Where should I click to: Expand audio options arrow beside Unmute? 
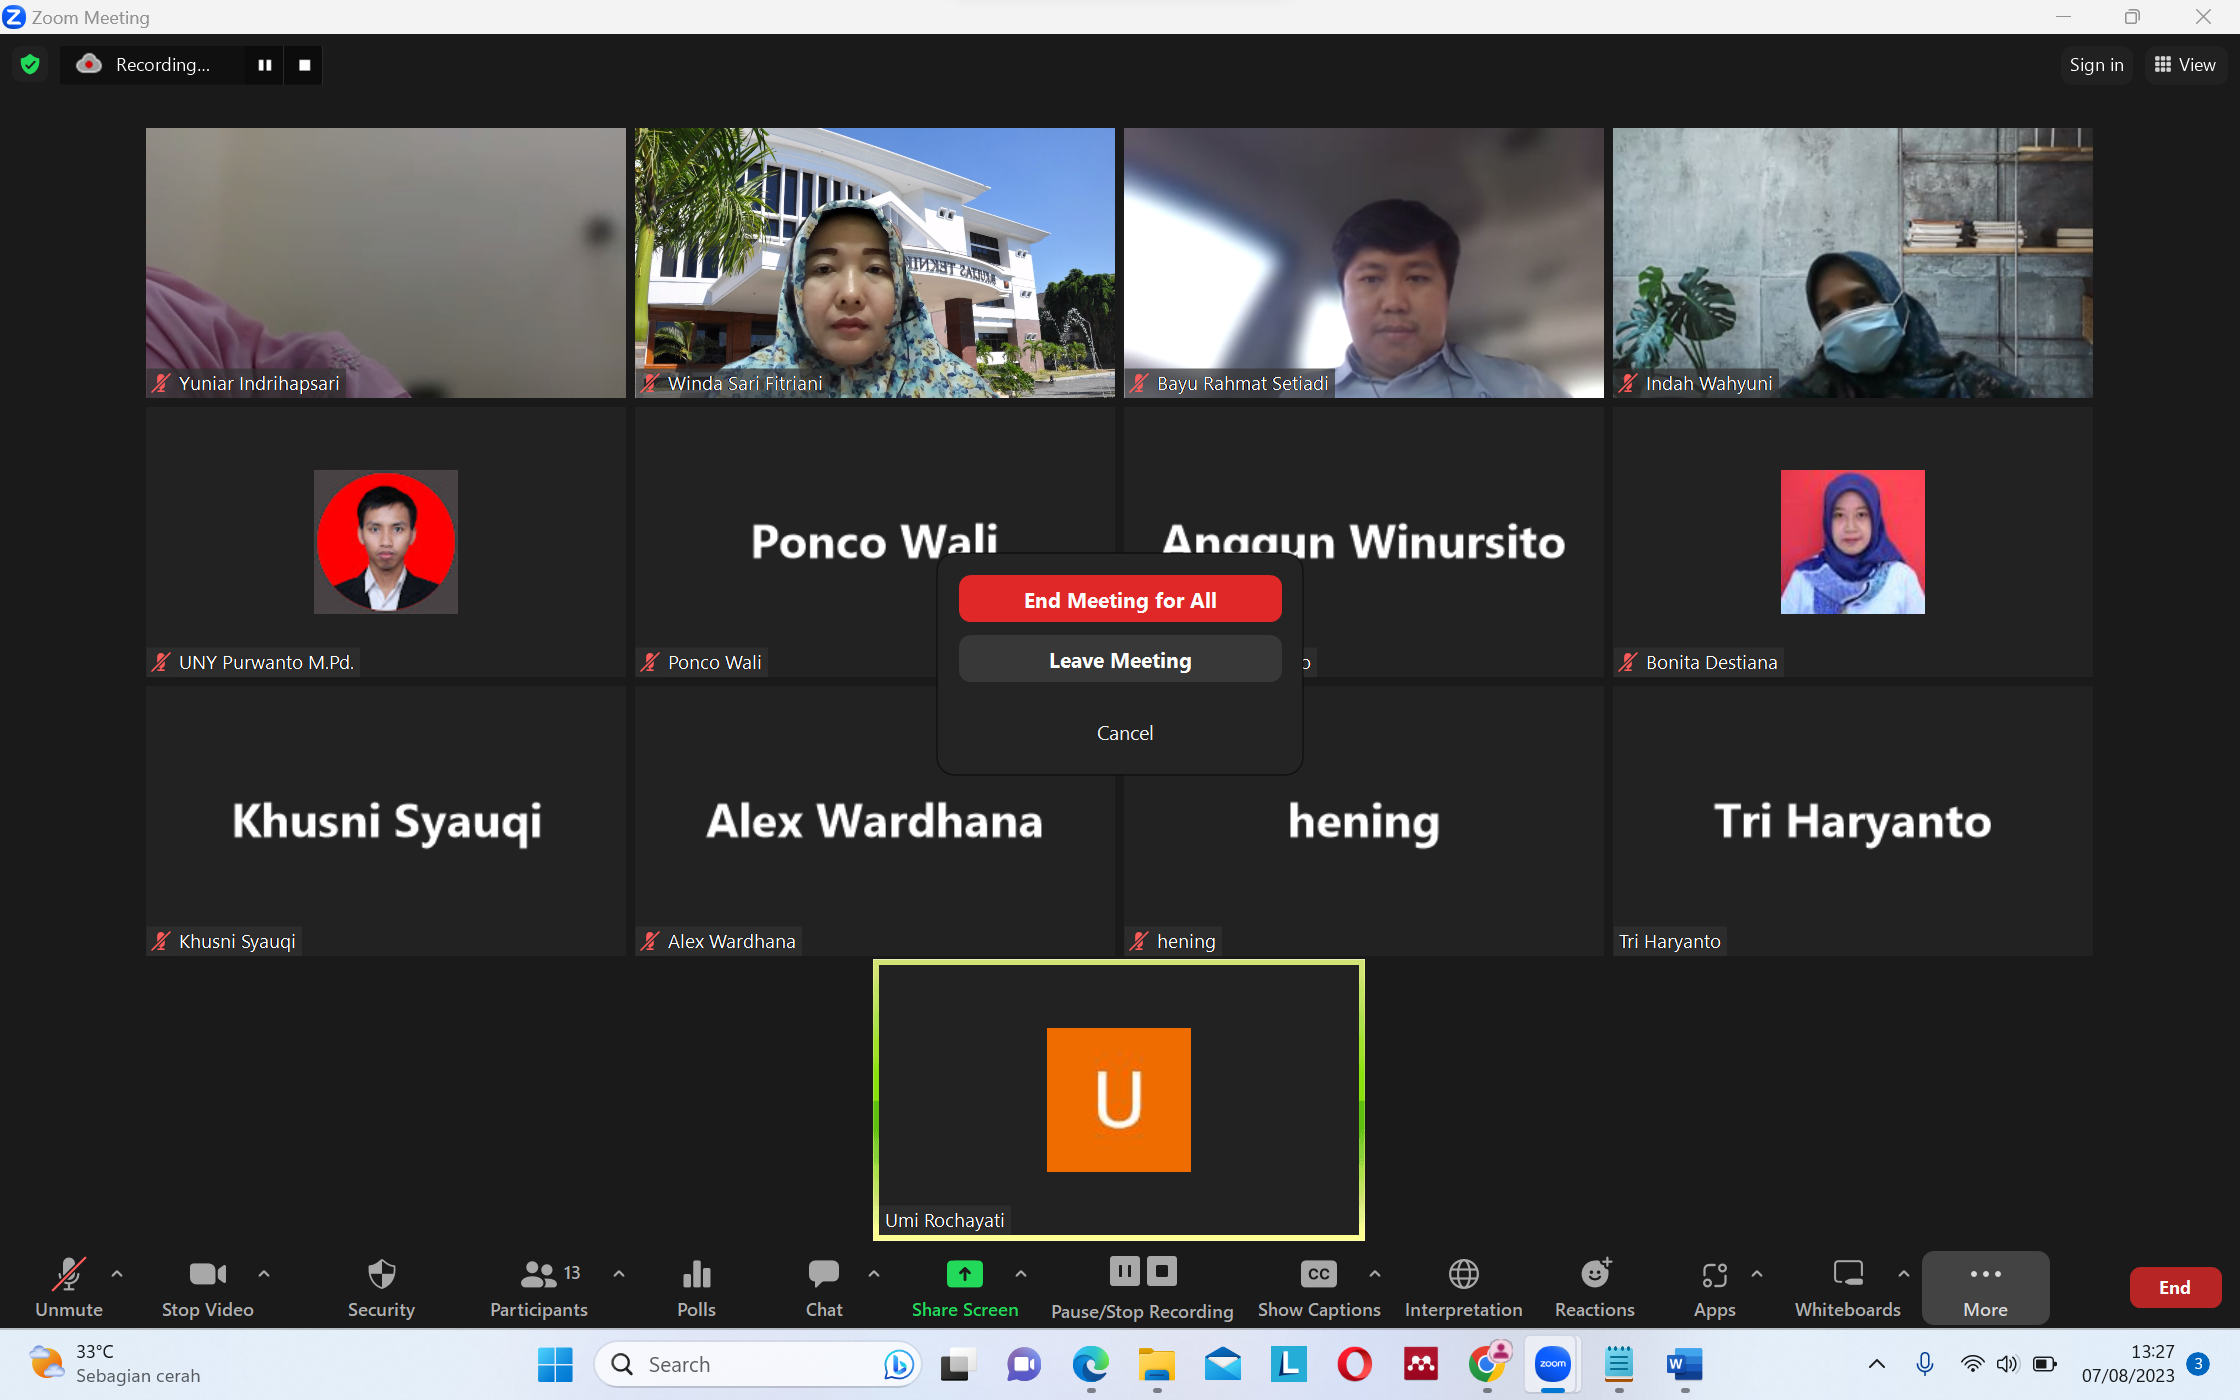[x=117, y=1274]
